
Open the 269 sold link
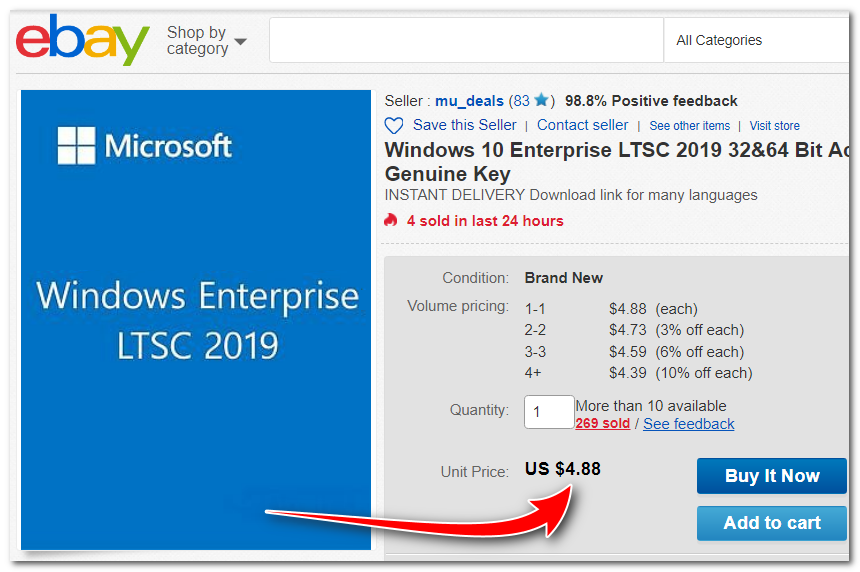tap(602, 423)
